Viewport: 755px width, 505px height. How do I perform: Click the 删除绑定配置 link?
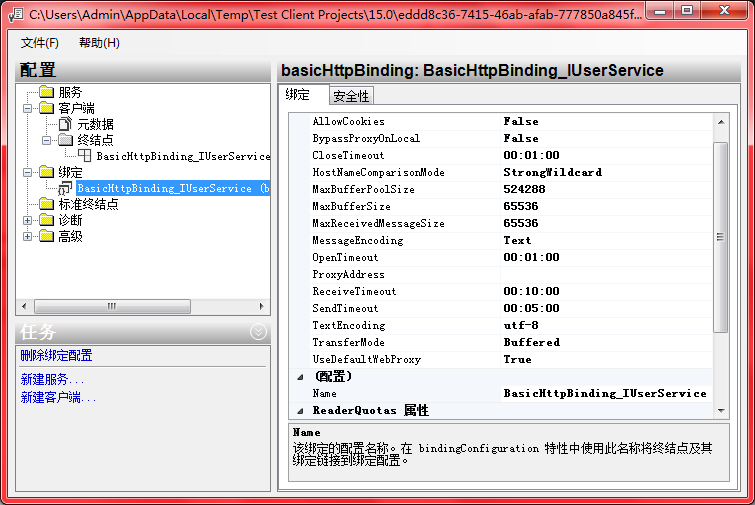tap(56, 356)
